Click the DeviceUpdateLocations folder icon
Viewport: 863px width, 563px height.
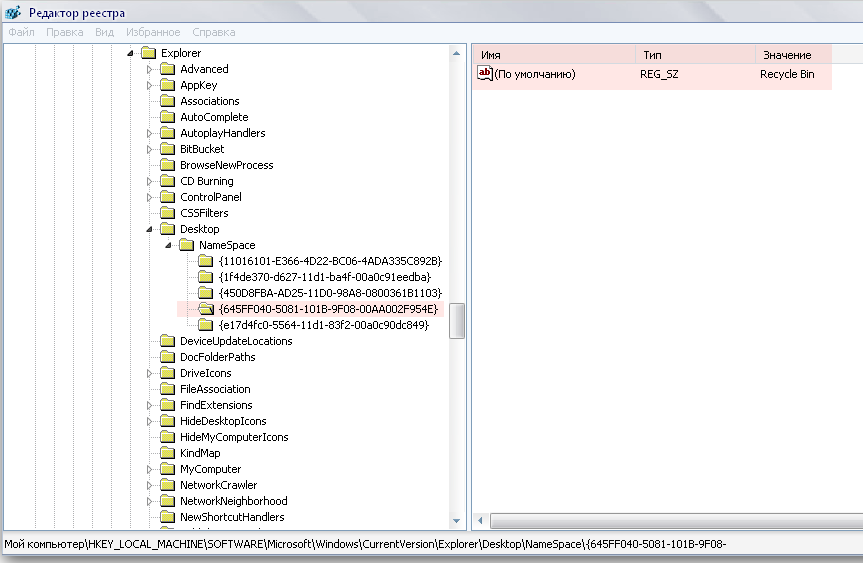[x=167, y=341]
